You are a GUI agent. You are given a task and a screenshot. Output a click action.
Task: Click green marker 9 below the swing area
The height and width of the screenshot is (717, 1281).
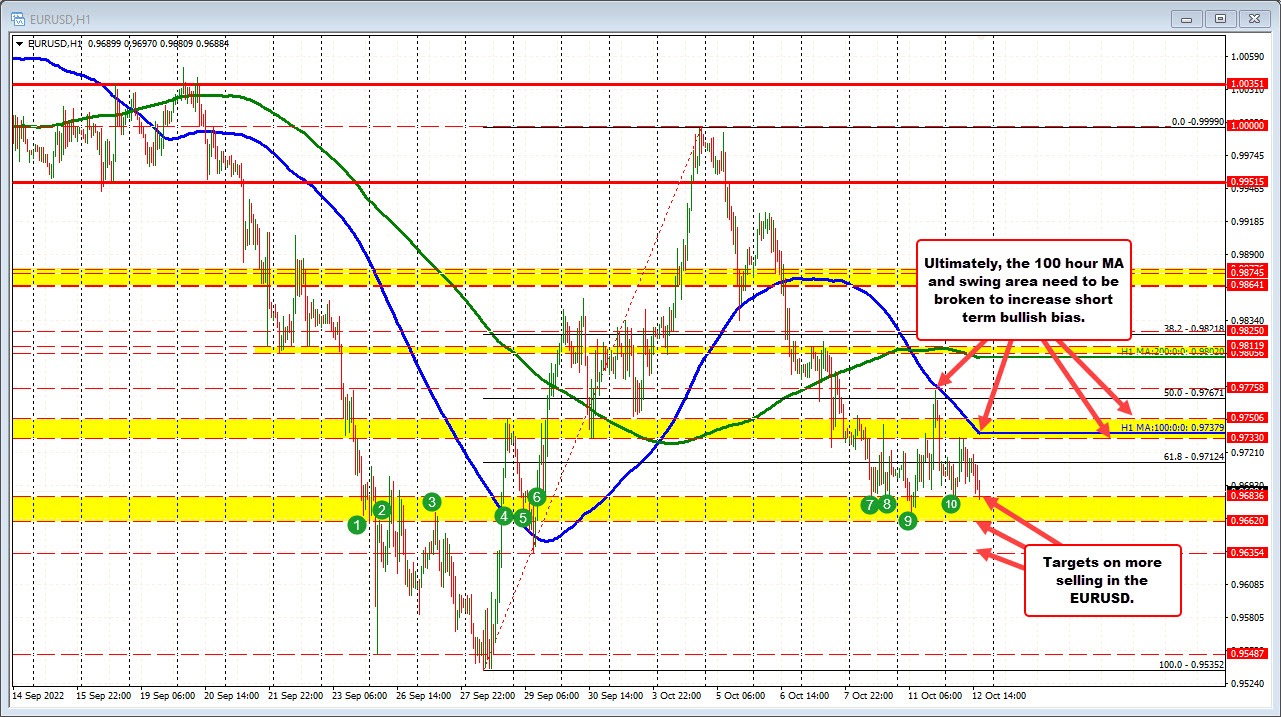tap(908, 521)
